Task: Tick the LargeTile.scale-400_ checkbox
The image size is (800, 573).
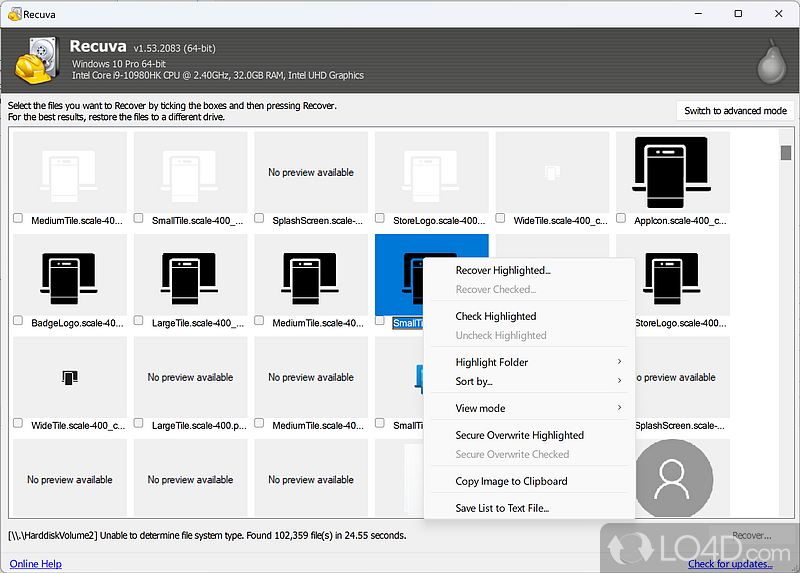Action: 138,320
